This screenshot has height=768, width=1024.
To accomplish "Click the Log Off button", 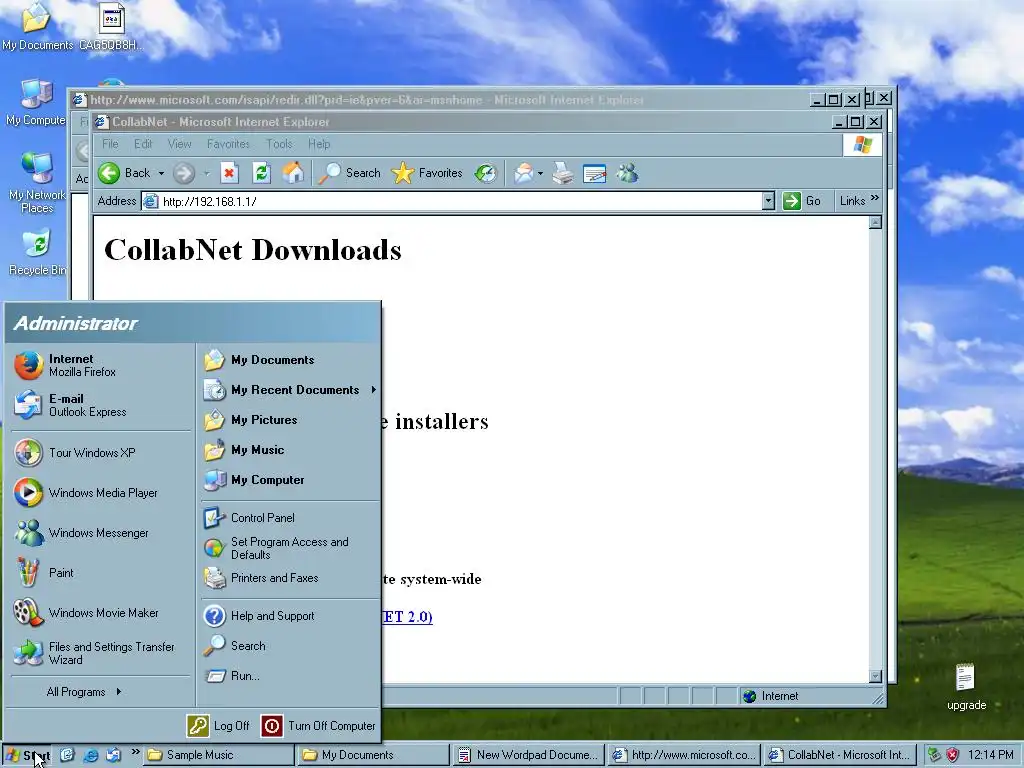I will click(218, 726).
